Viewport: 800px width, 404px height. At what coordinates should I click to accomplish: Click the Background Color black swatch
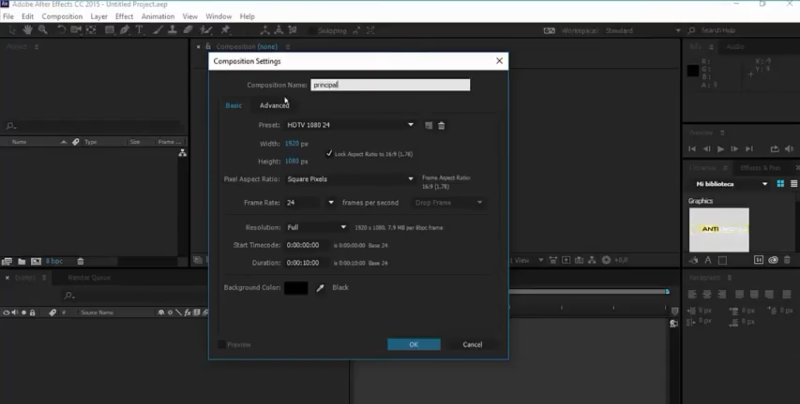[296, 288]
